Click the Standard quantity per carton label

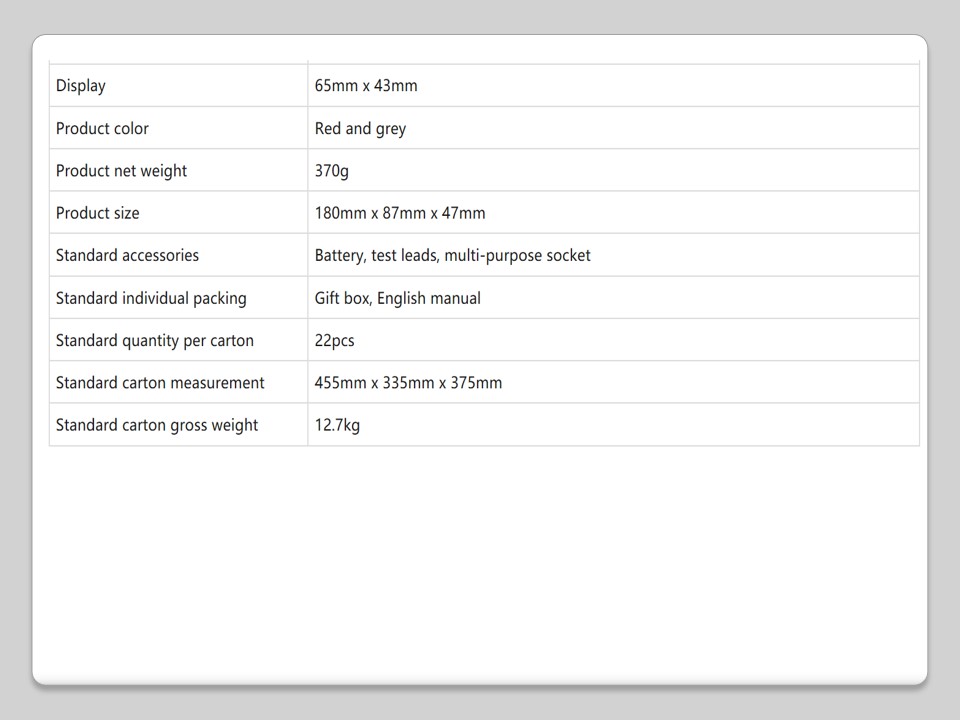click(155, 341)
